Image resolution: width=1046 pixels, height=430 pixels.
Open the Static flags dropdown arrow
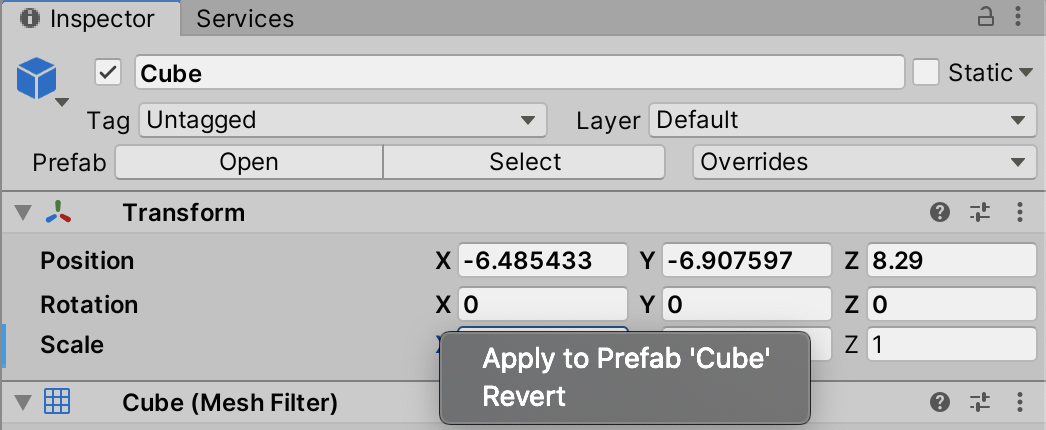tap(1026, 73)
